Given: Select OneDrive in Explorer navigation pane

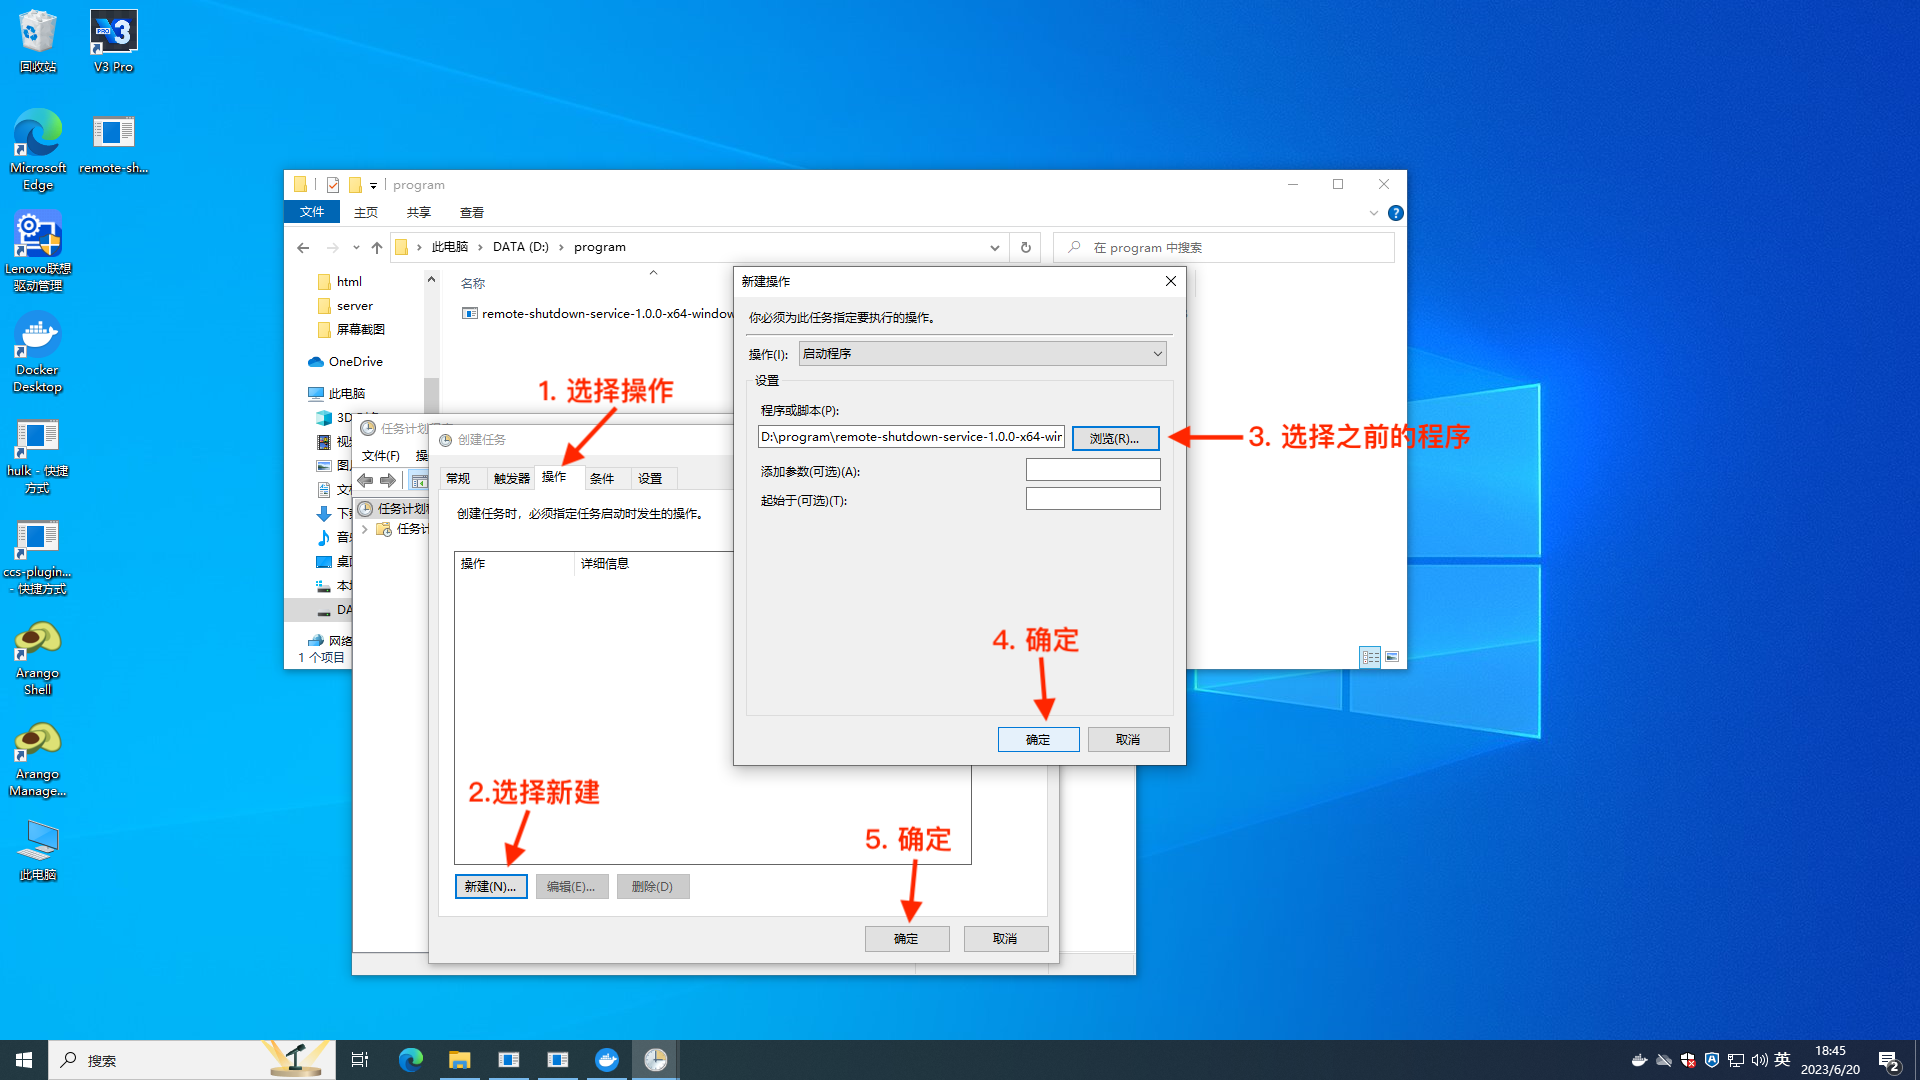Looking at the screenshot, I should (355, 362).
